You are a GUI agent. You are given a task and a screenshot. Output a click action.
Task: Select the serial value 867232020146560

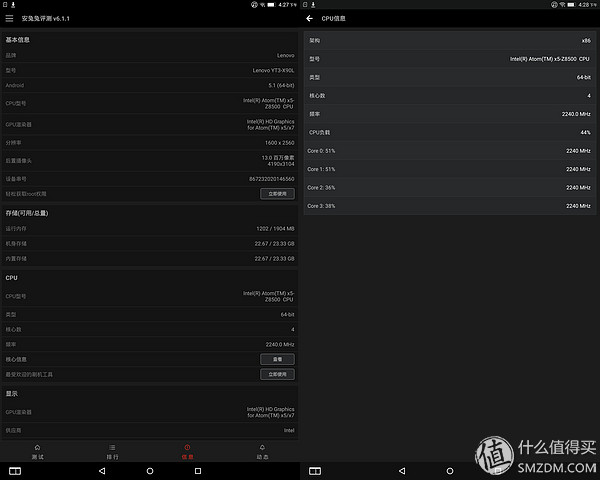pyautogui.click(x=272, y=179)
